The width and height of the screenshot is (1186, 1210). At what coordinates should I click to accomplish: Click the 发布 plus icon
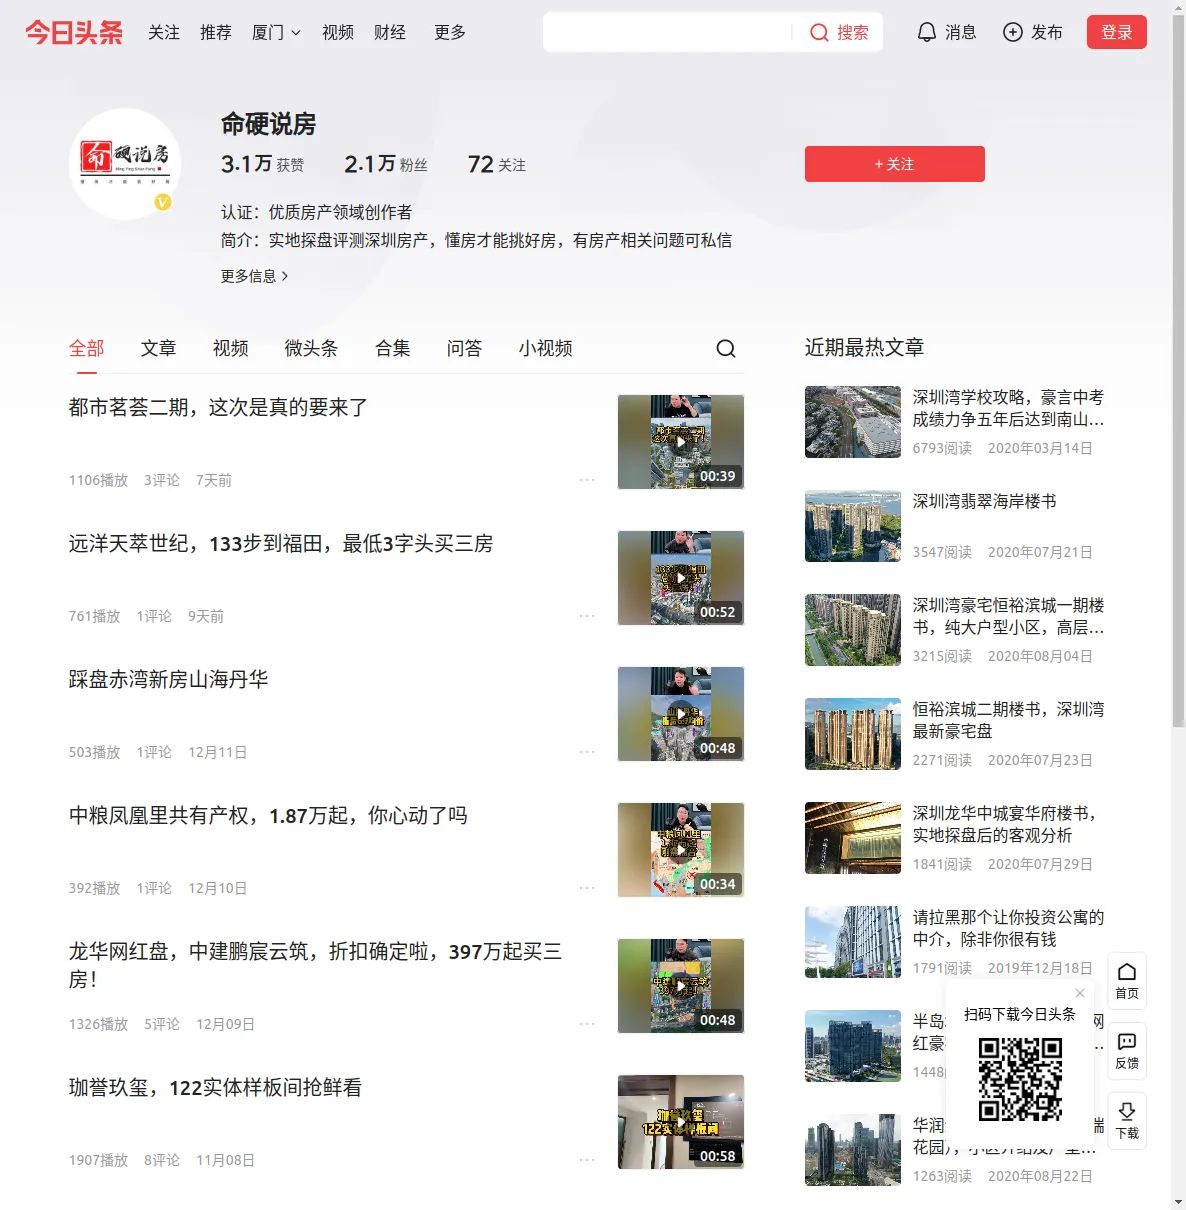[x=1013, y=33]
